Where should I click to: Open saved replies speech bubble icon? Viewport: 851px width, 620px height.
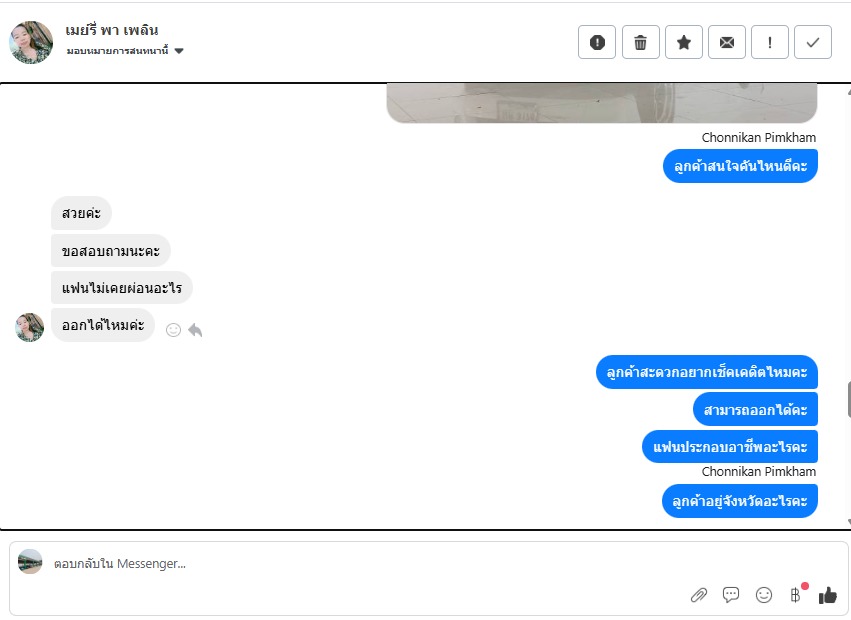click(x=731, y=595)
